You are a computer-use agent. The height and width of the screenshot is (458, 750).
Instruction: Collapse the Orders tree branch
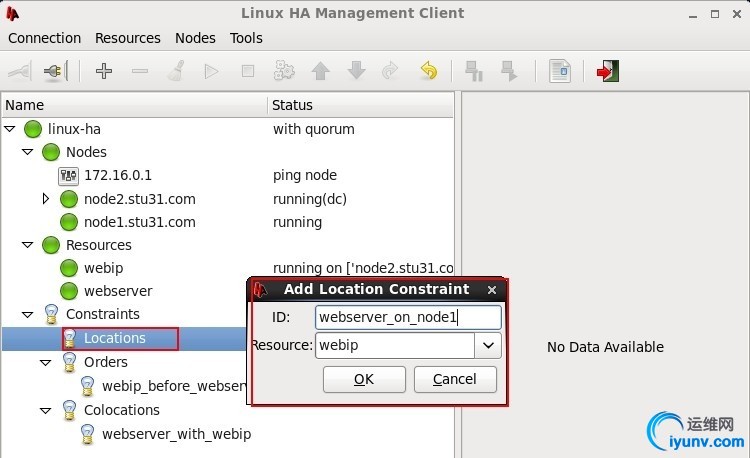tap(46, 362)
